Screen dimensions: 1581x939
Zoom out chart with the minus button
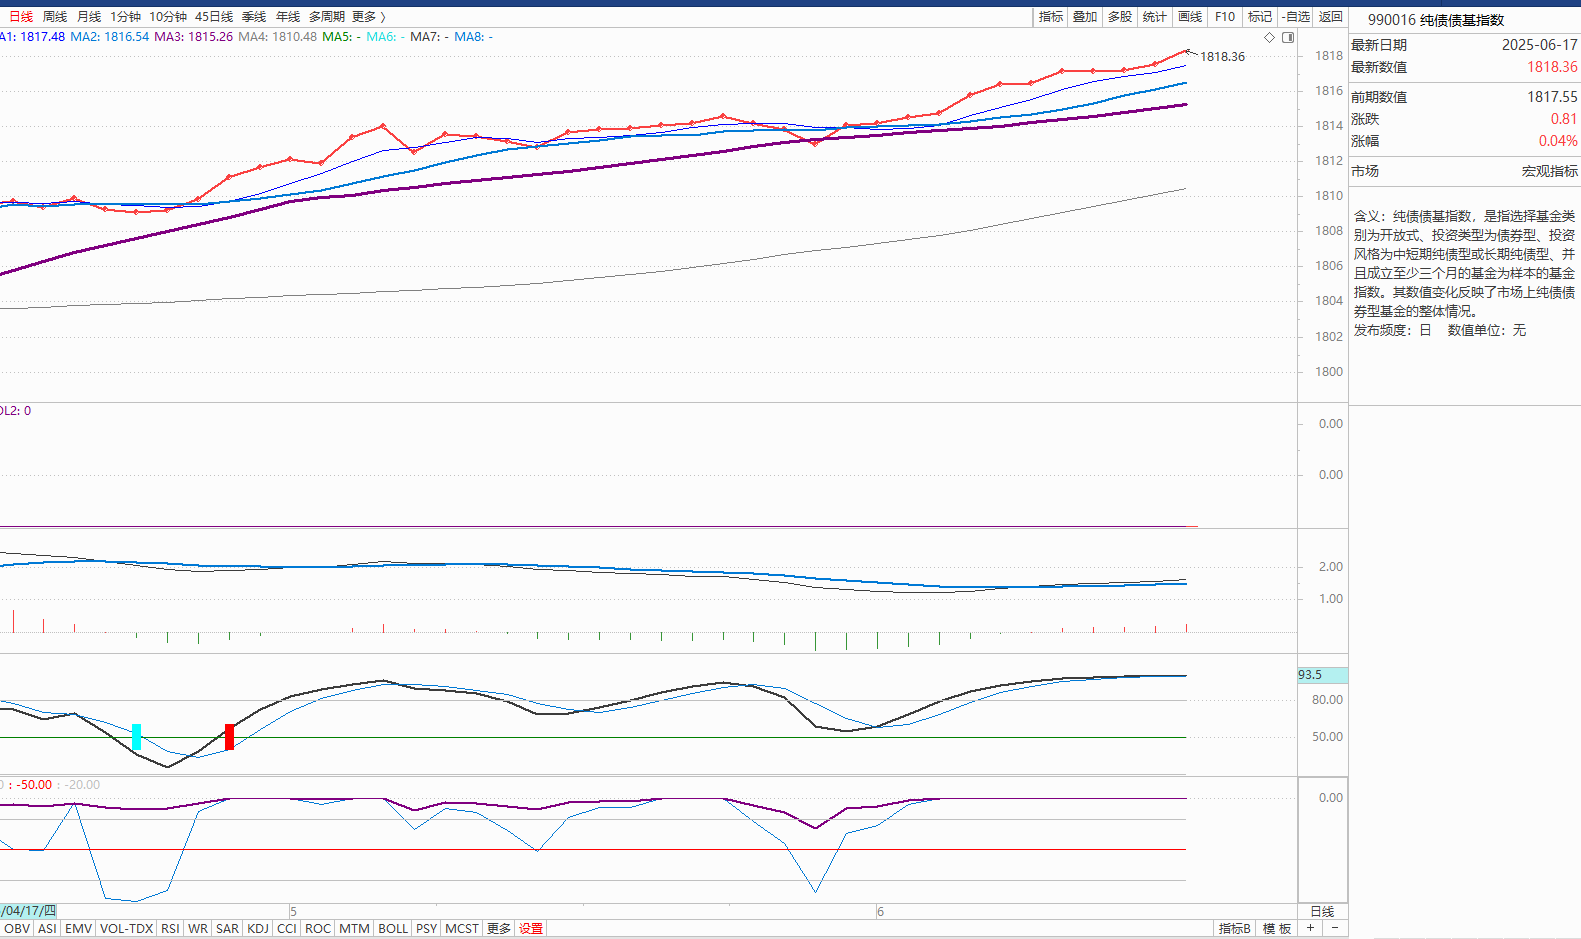(1335, 928)
